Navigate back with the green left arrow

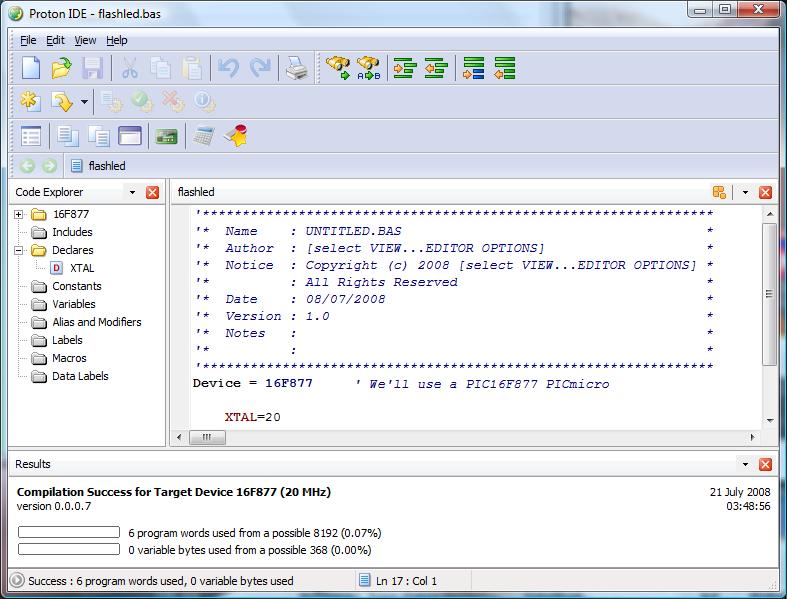tap(28, 166)
